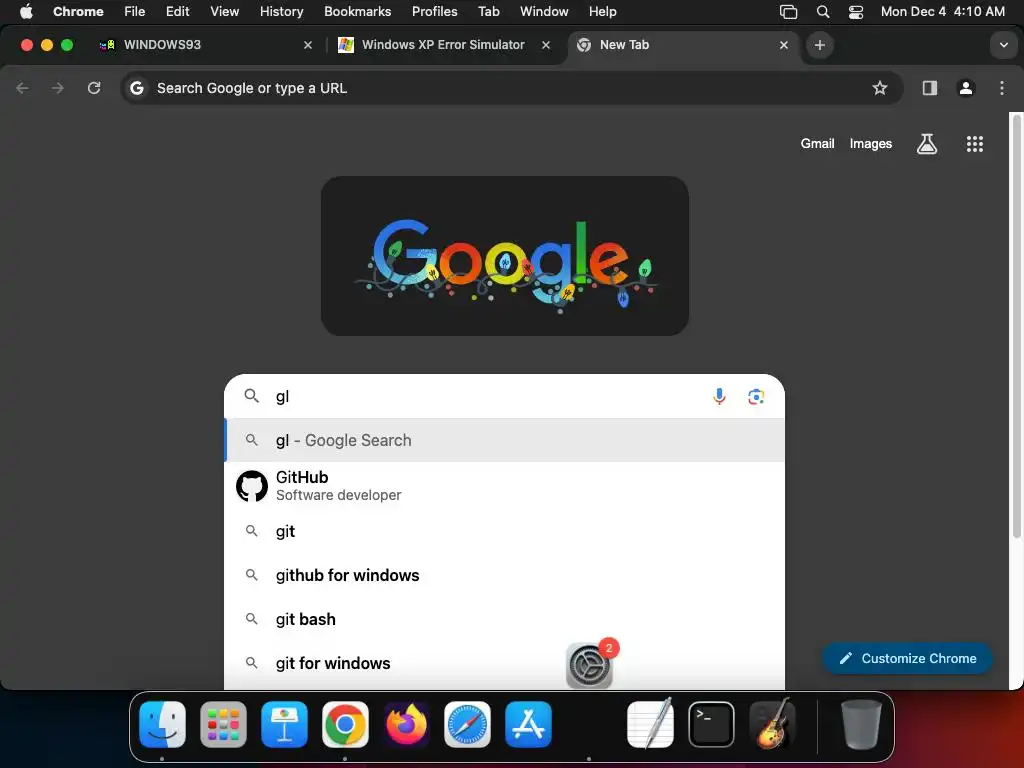Click the Google G icon in address bar
Image resolution: width=1024 pixels, height=768 pixels.
136,88
